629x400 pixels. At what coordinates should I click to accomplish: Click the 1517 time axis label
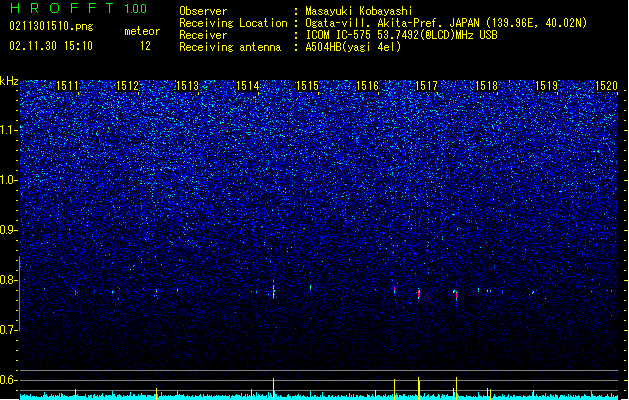coord(426,86)
